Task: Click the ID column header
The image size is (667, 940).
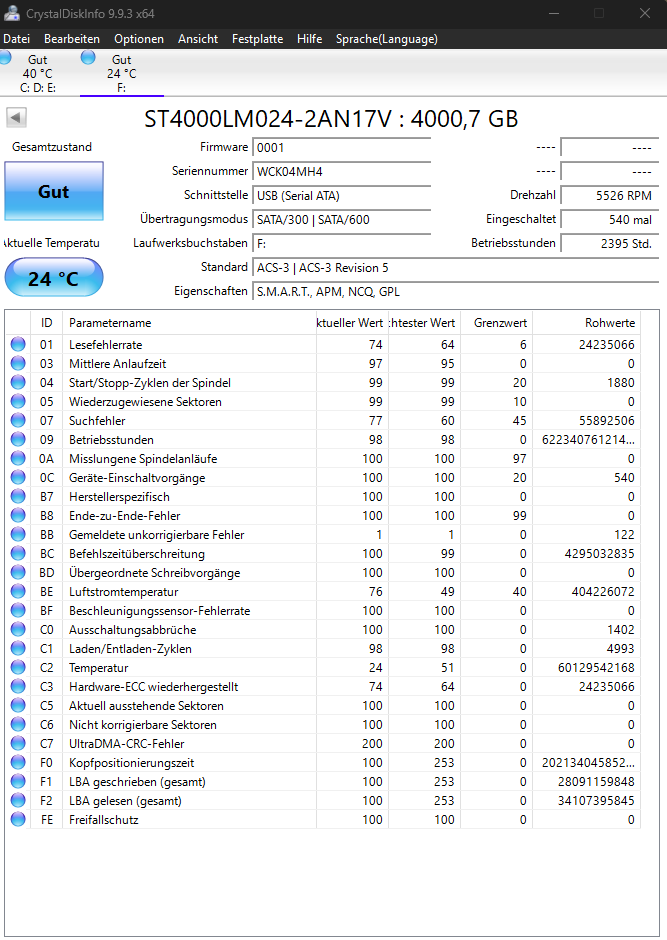Action: [47, 323]
